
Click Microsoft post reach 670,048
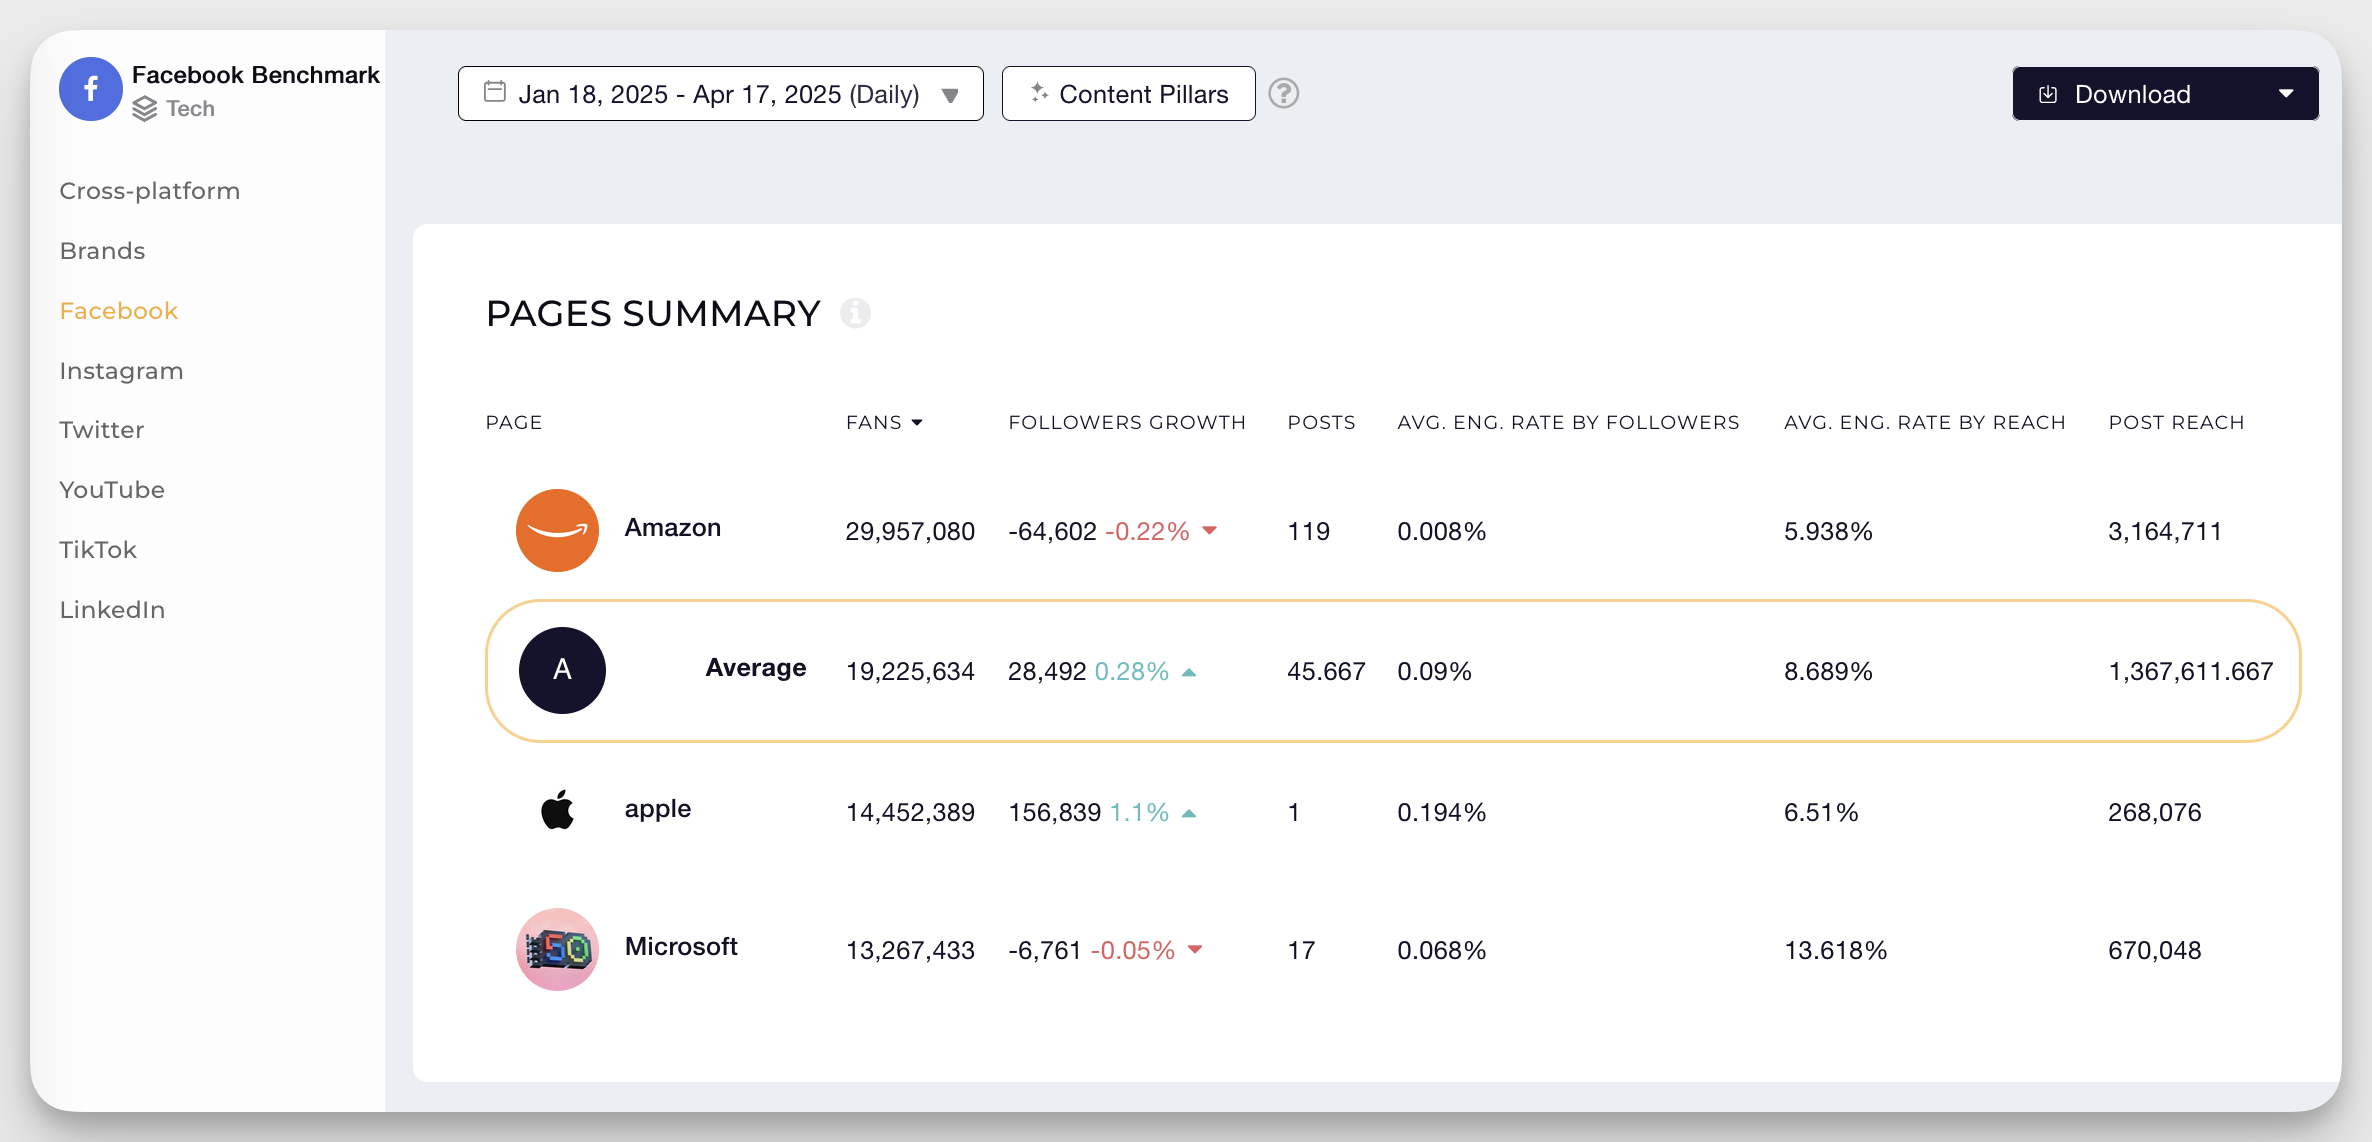click(2155, 950)
